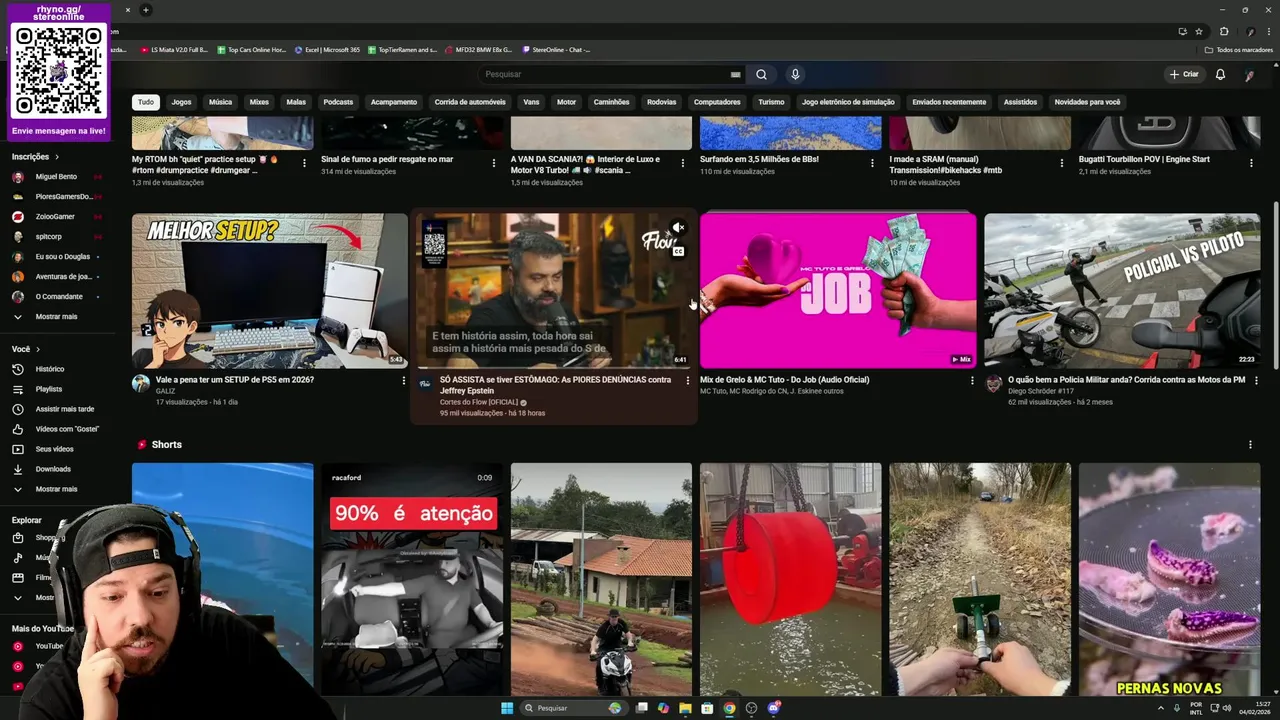Click the YouTube search input field

(x=605, y=74)
